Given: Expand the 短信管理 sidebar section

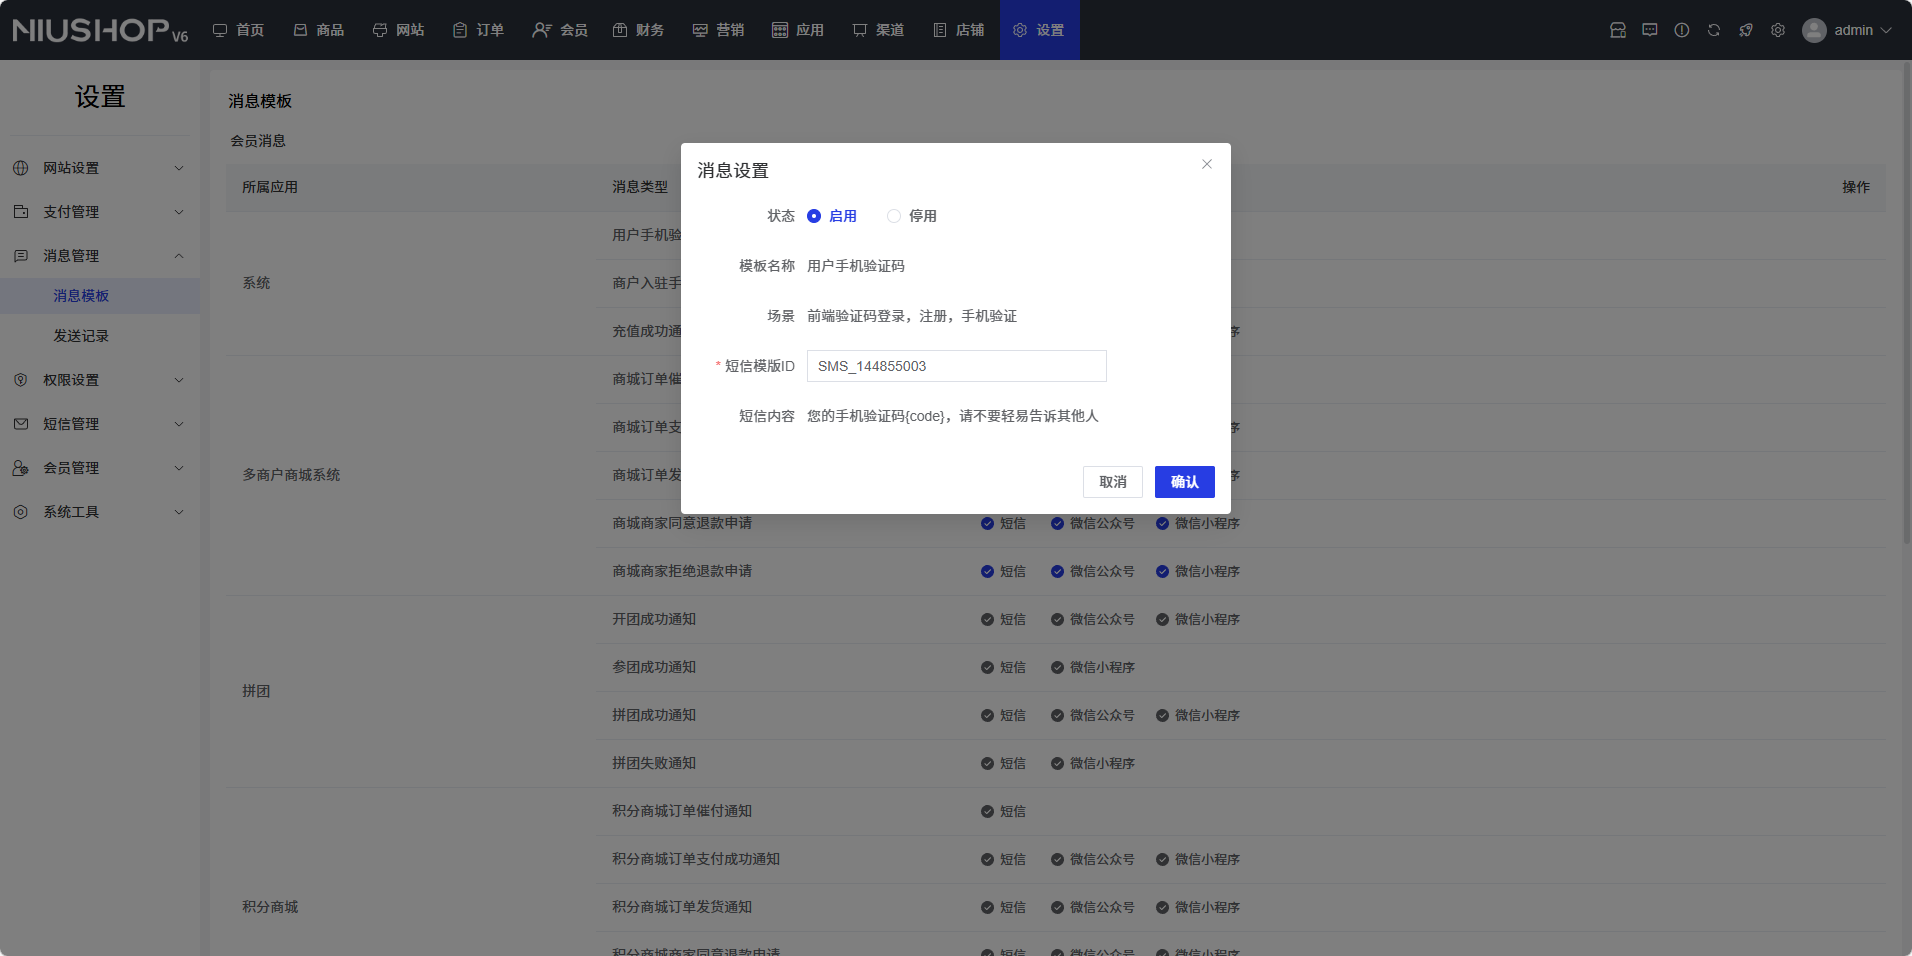Looking at the screenshot, I should point(100,424).
